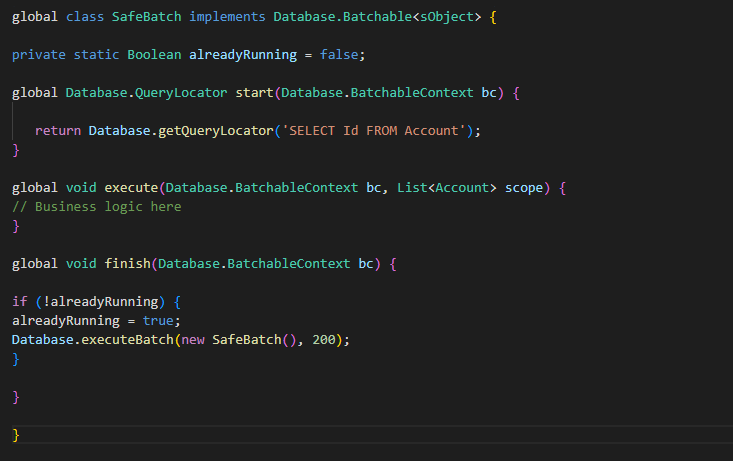Click the 'finish' method name

click(127, 263)
